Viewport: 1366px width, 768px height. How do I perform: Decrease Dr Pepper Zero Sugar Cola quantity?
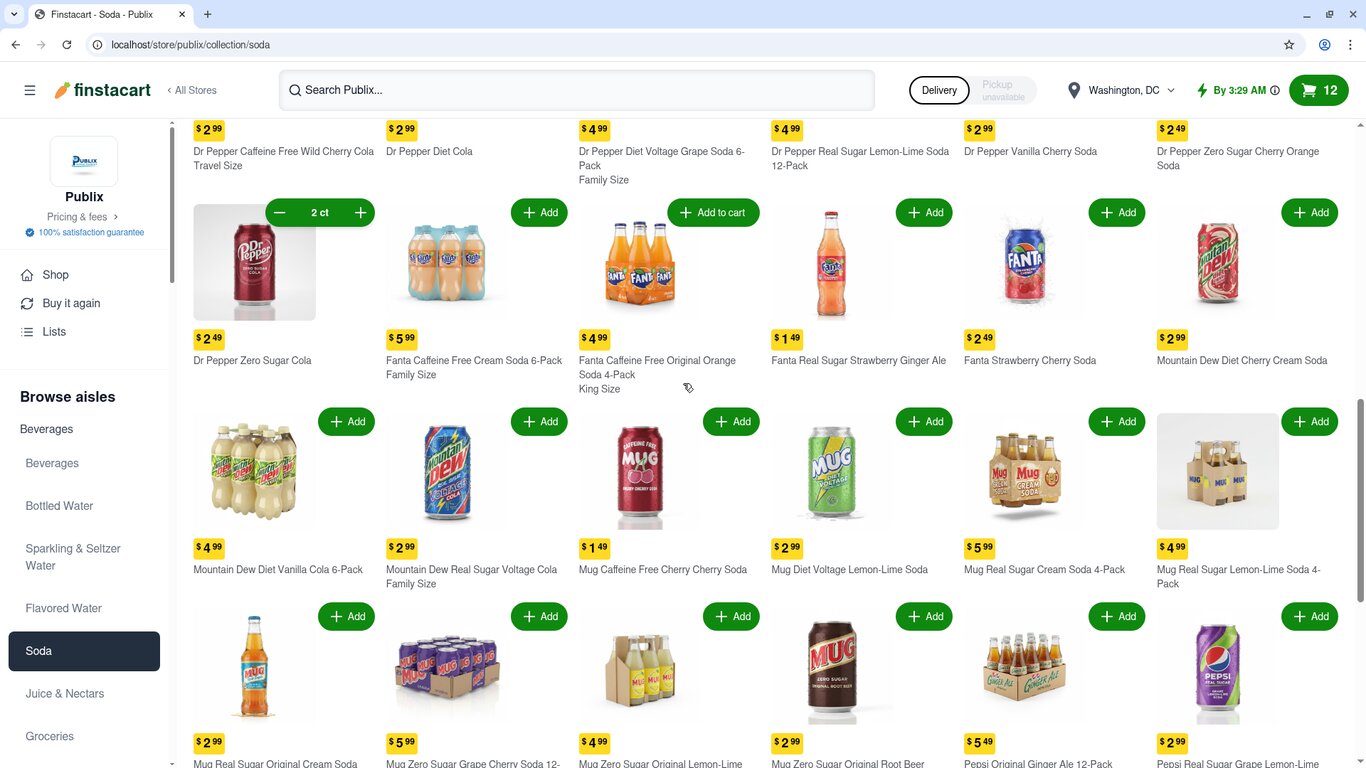(279, 213)
